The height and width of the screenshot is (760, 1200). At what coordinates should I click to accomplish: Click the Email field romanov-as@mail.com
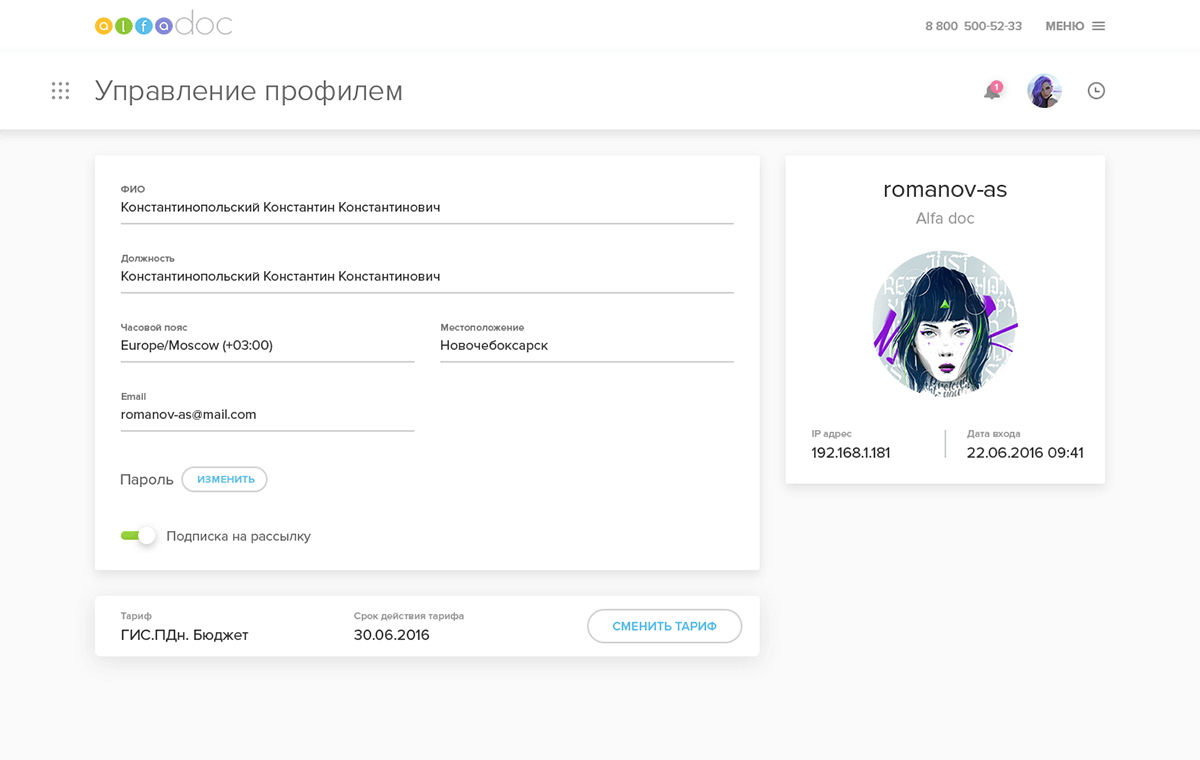266,415
